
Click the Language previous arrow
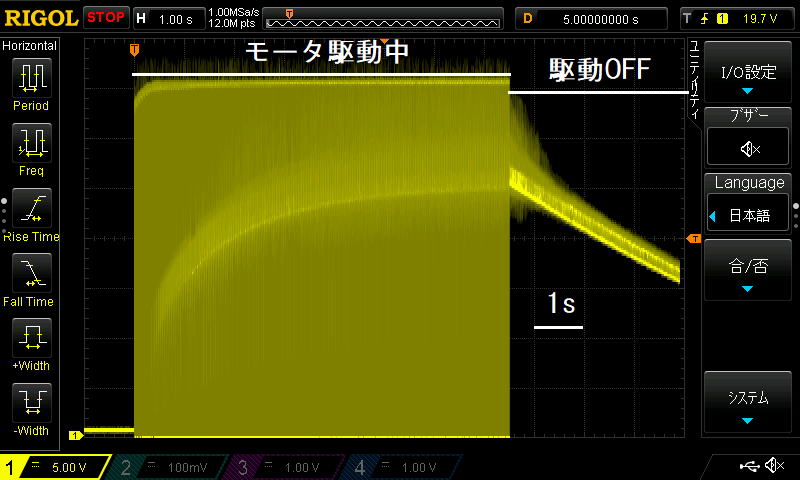pos(713,216)
